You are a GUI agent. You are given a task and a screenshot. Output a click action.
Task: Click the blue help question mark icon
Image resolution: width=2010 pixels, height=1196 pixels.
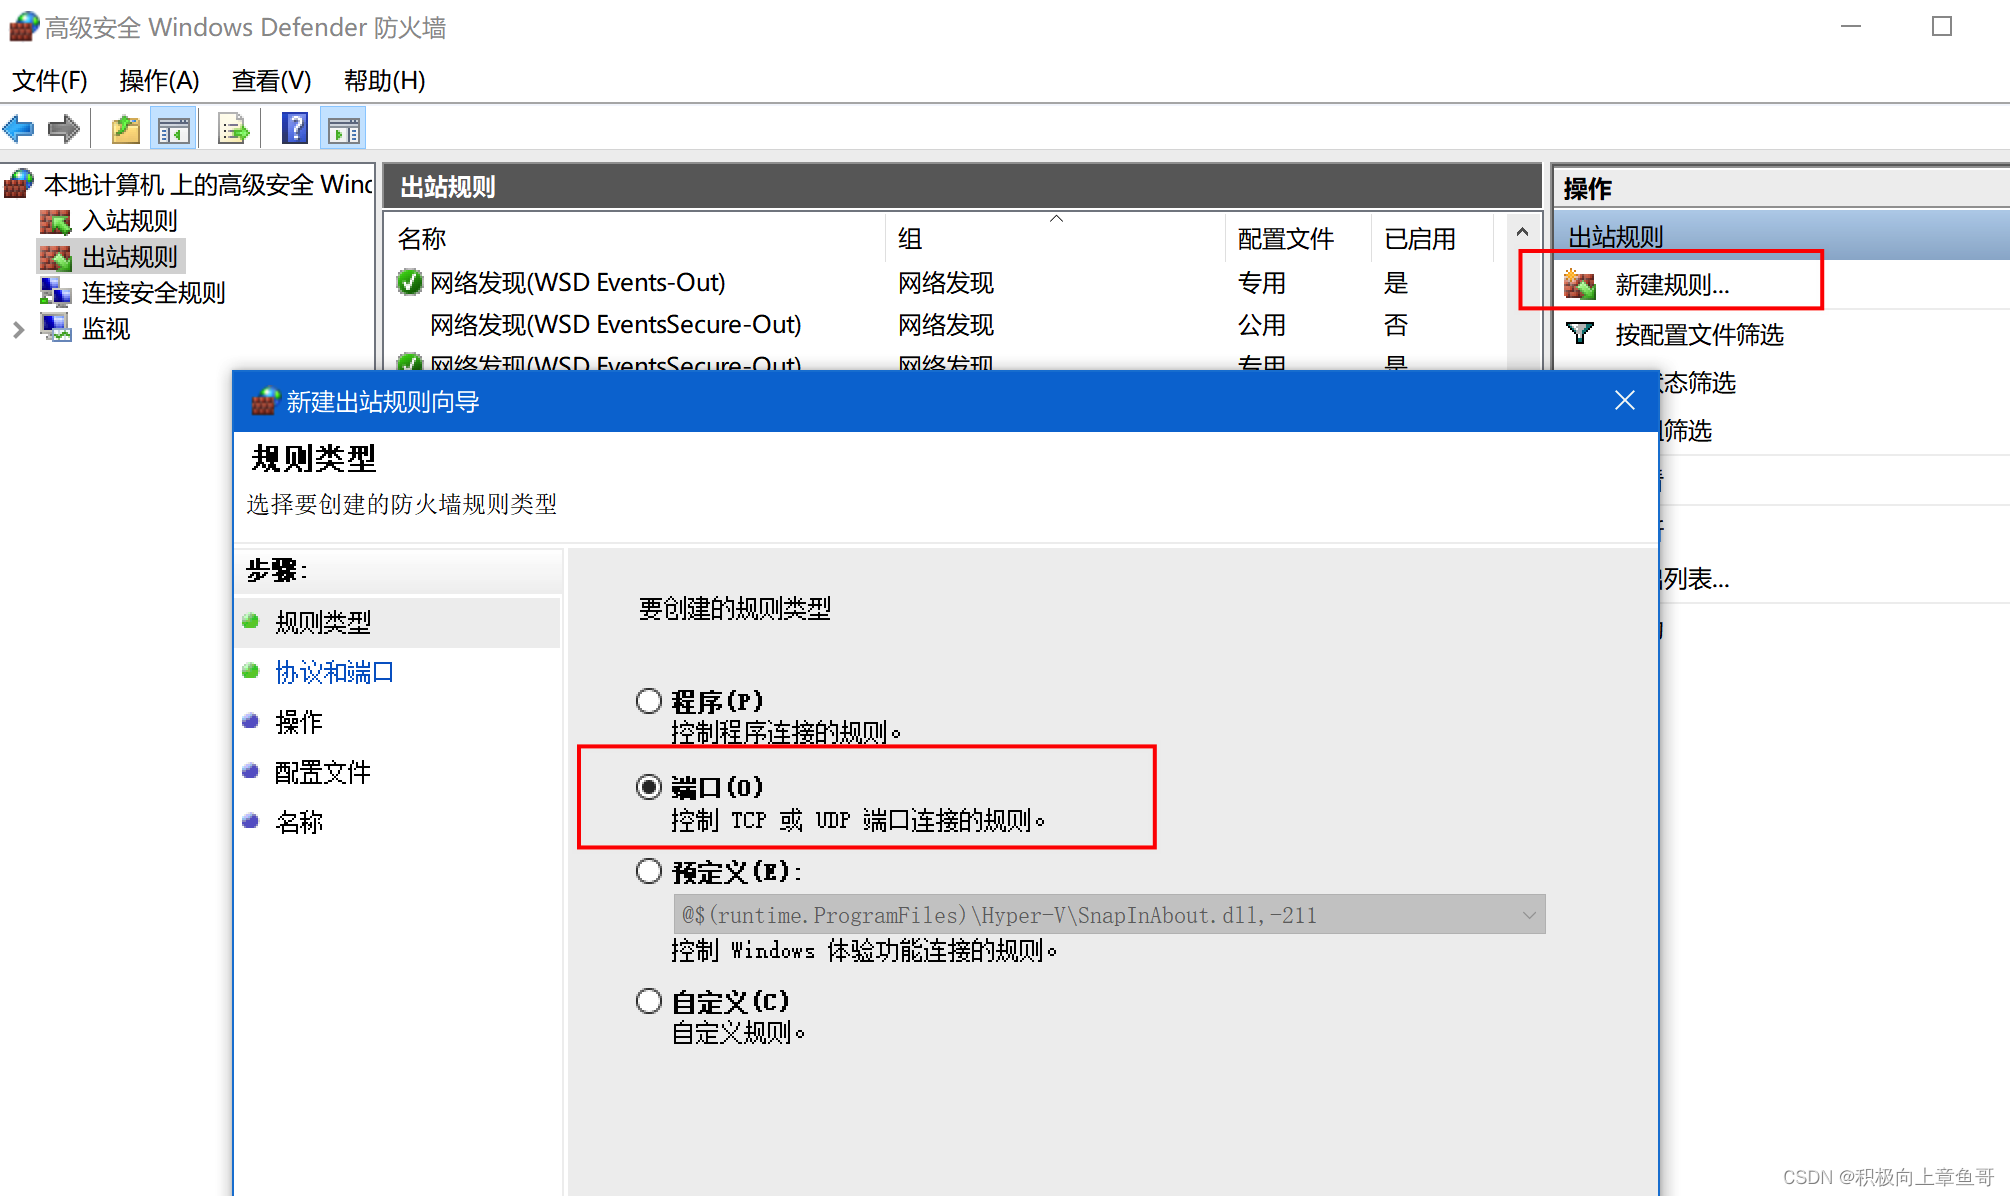tap(294, 129)
